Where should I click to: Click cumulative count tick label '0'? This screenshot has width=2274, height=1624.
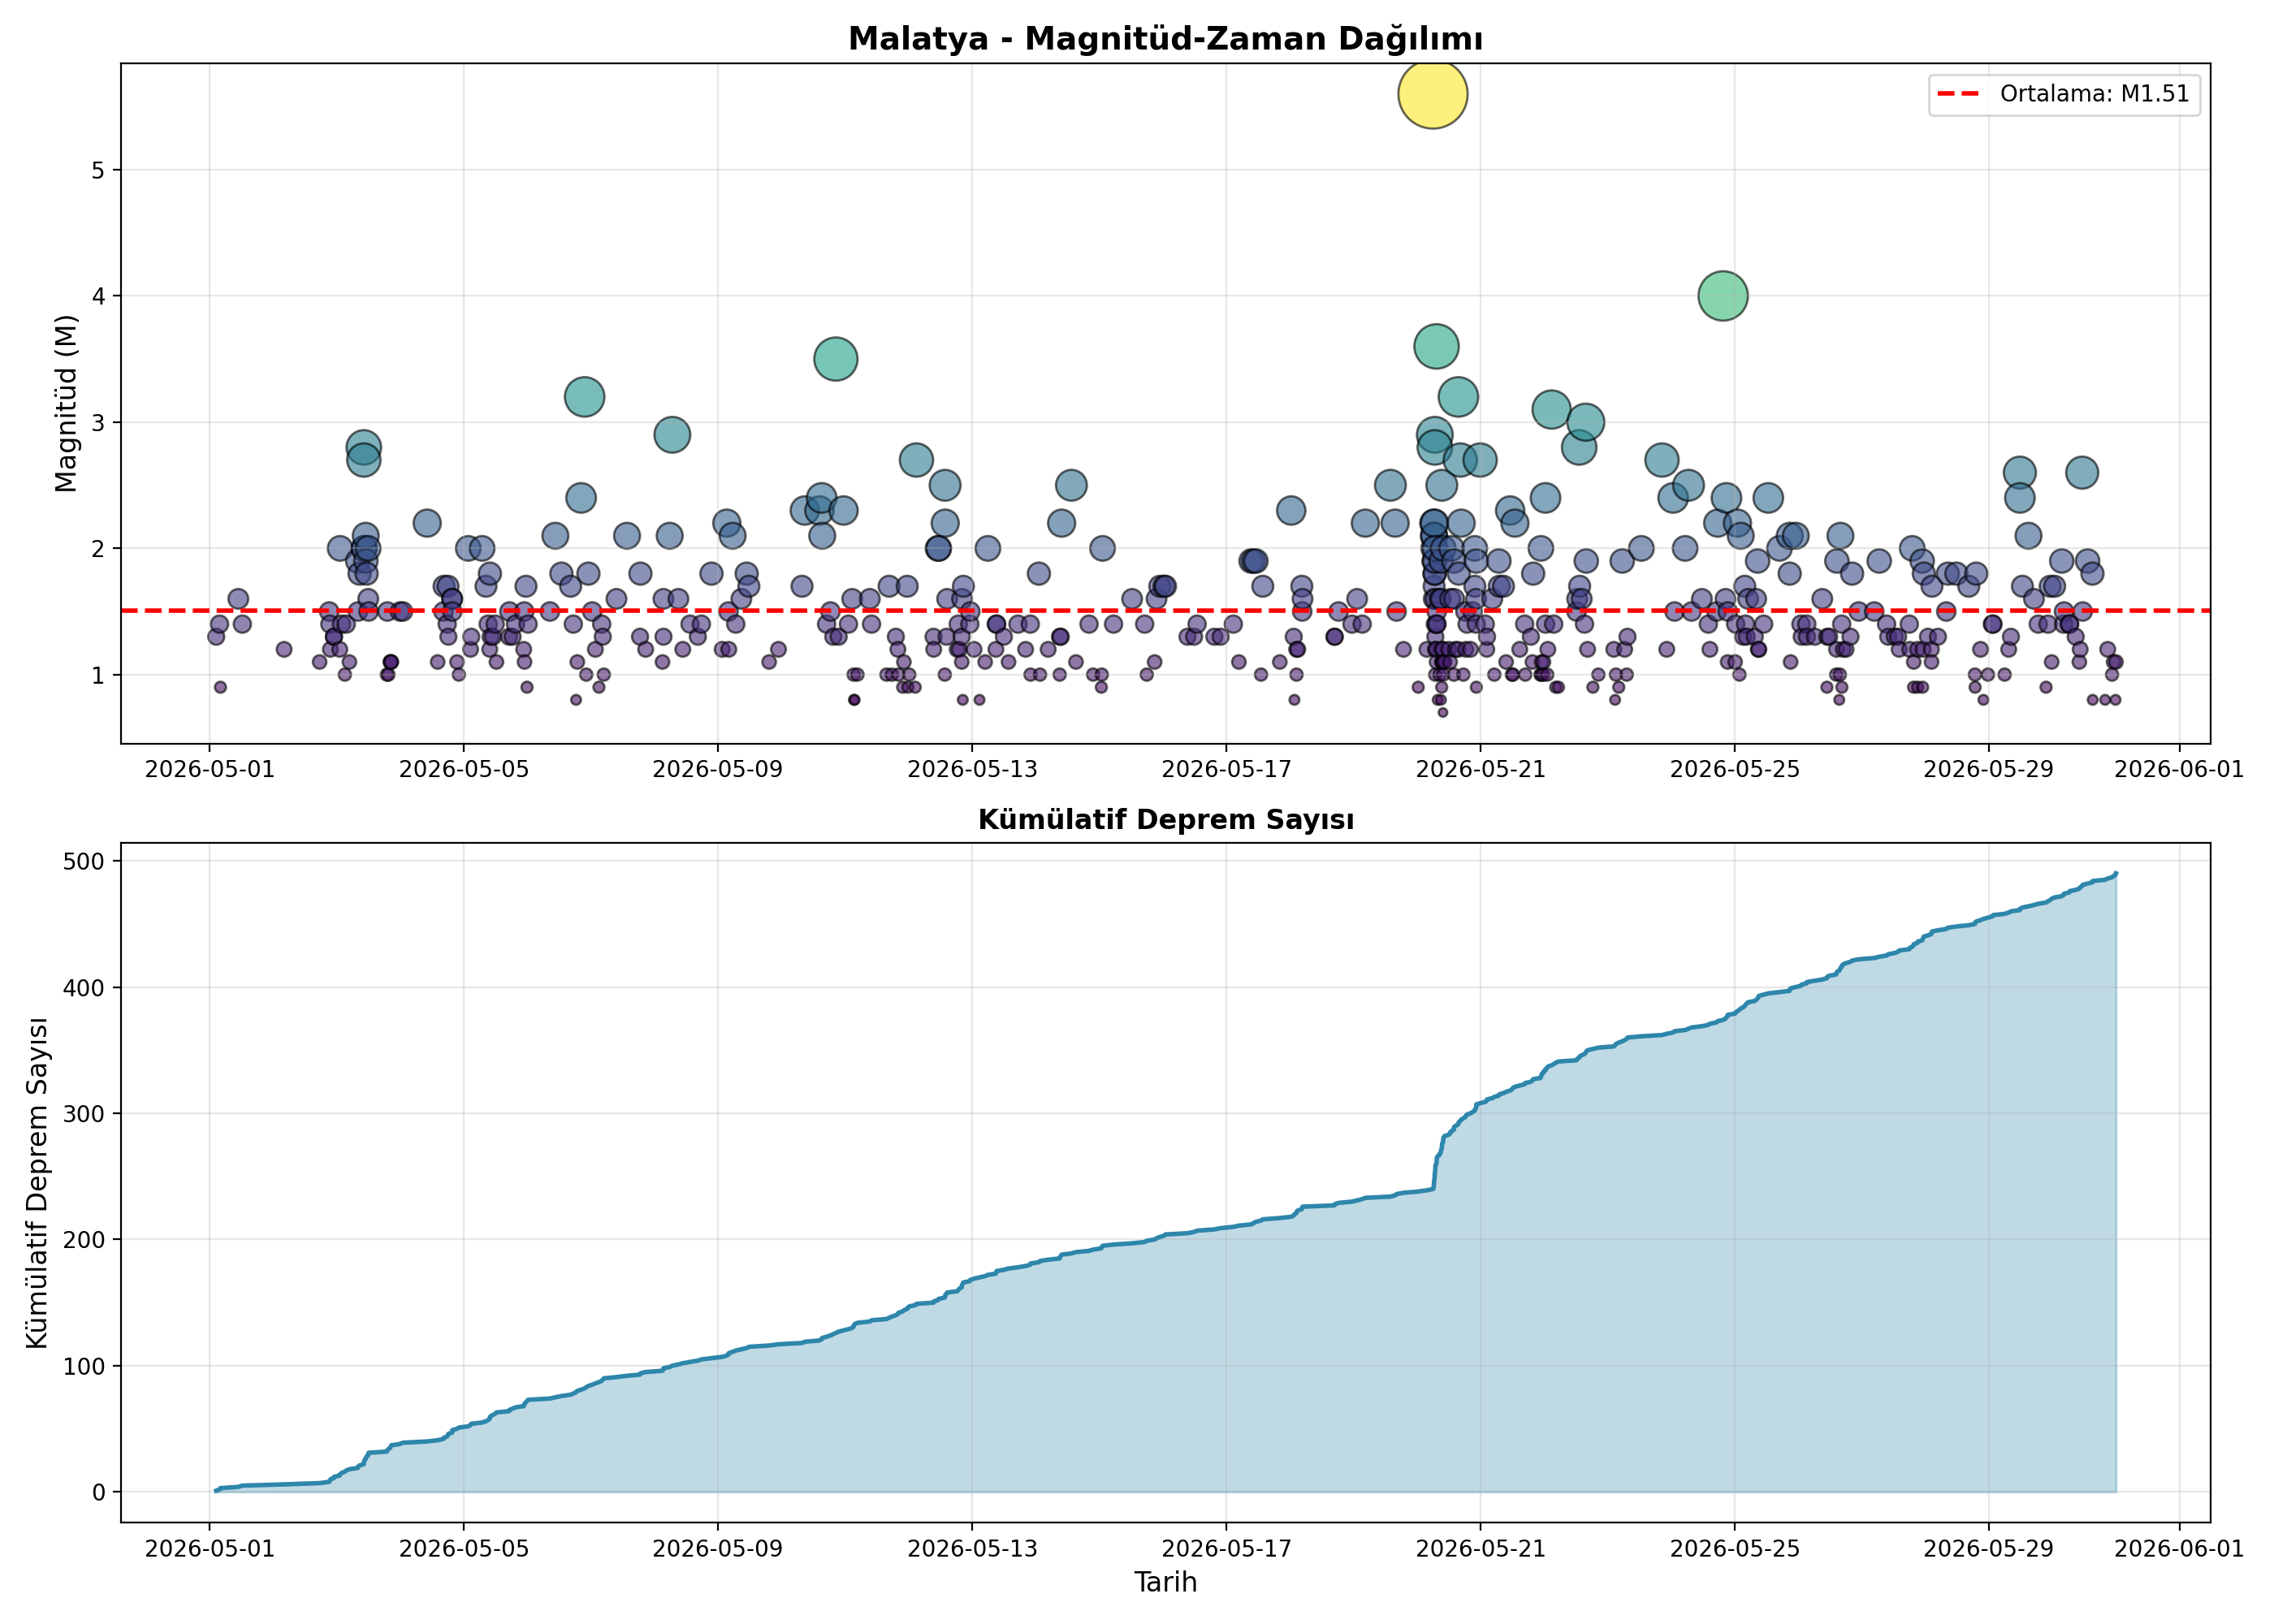[x=98, y=1493]
